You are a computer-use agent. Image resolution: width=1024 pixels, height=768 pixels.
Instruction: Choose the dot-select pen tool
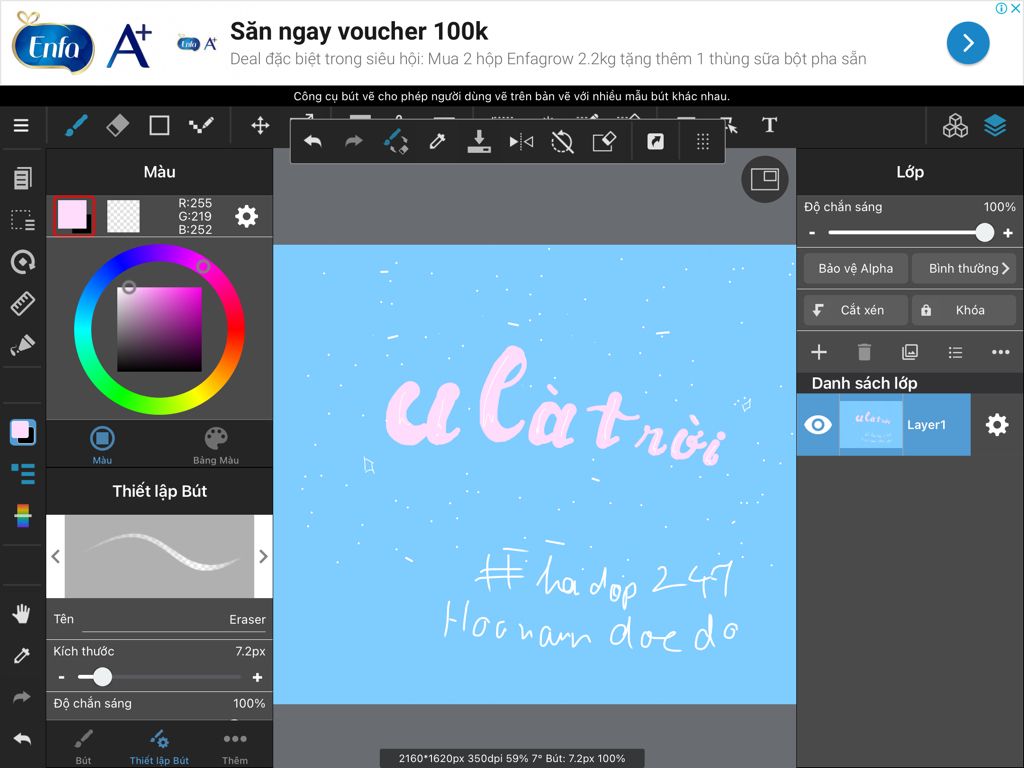point(201,125)
